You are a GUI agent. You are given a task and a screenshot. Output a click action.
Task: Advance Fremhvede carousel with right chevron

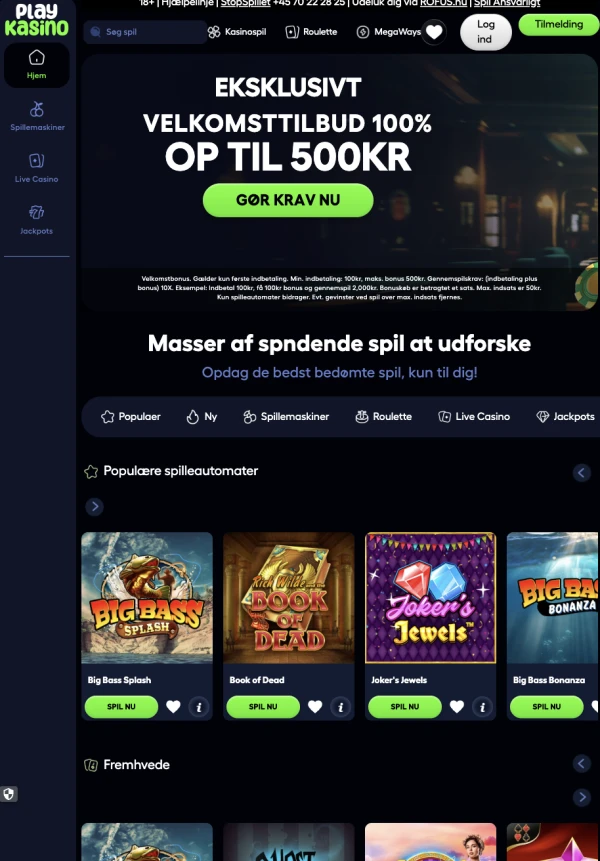(x=582, y=797)
